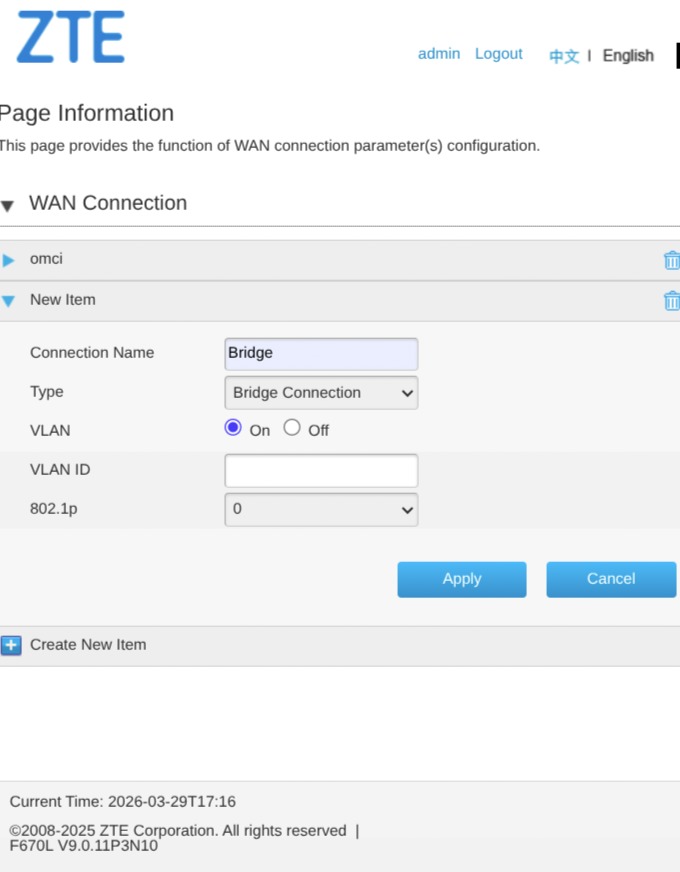Disable VLAN with the Off radio button
This screenshot has height=872, width=680.
[292, 428]
